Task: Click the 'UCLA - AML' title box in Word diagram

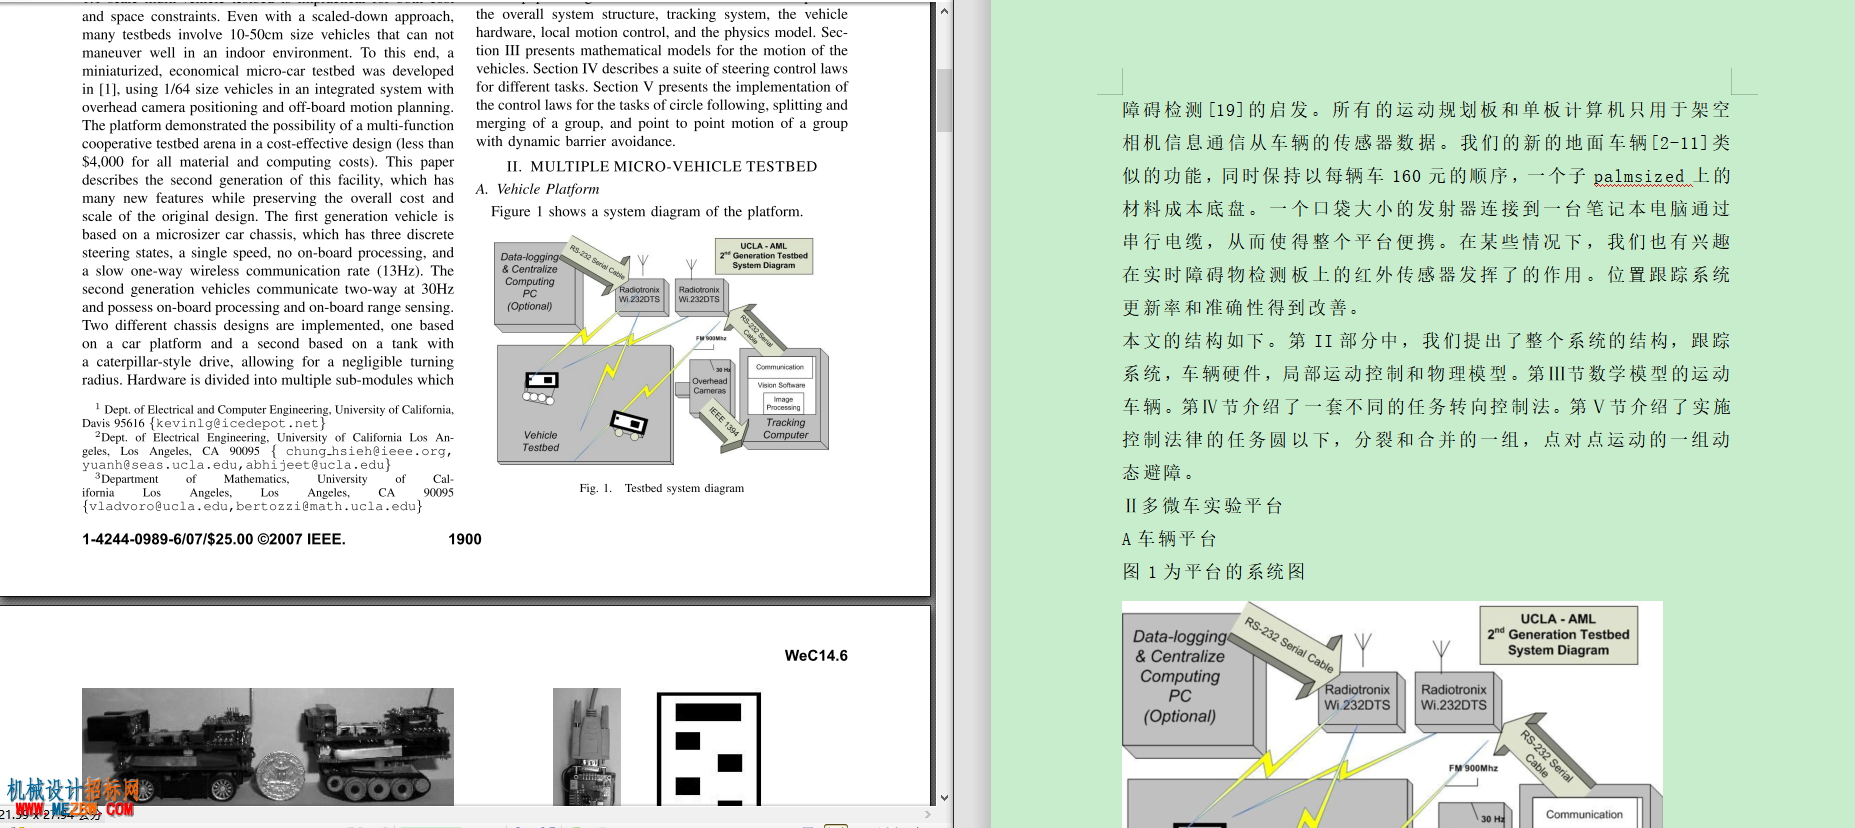Action: tap(1558, 634)
